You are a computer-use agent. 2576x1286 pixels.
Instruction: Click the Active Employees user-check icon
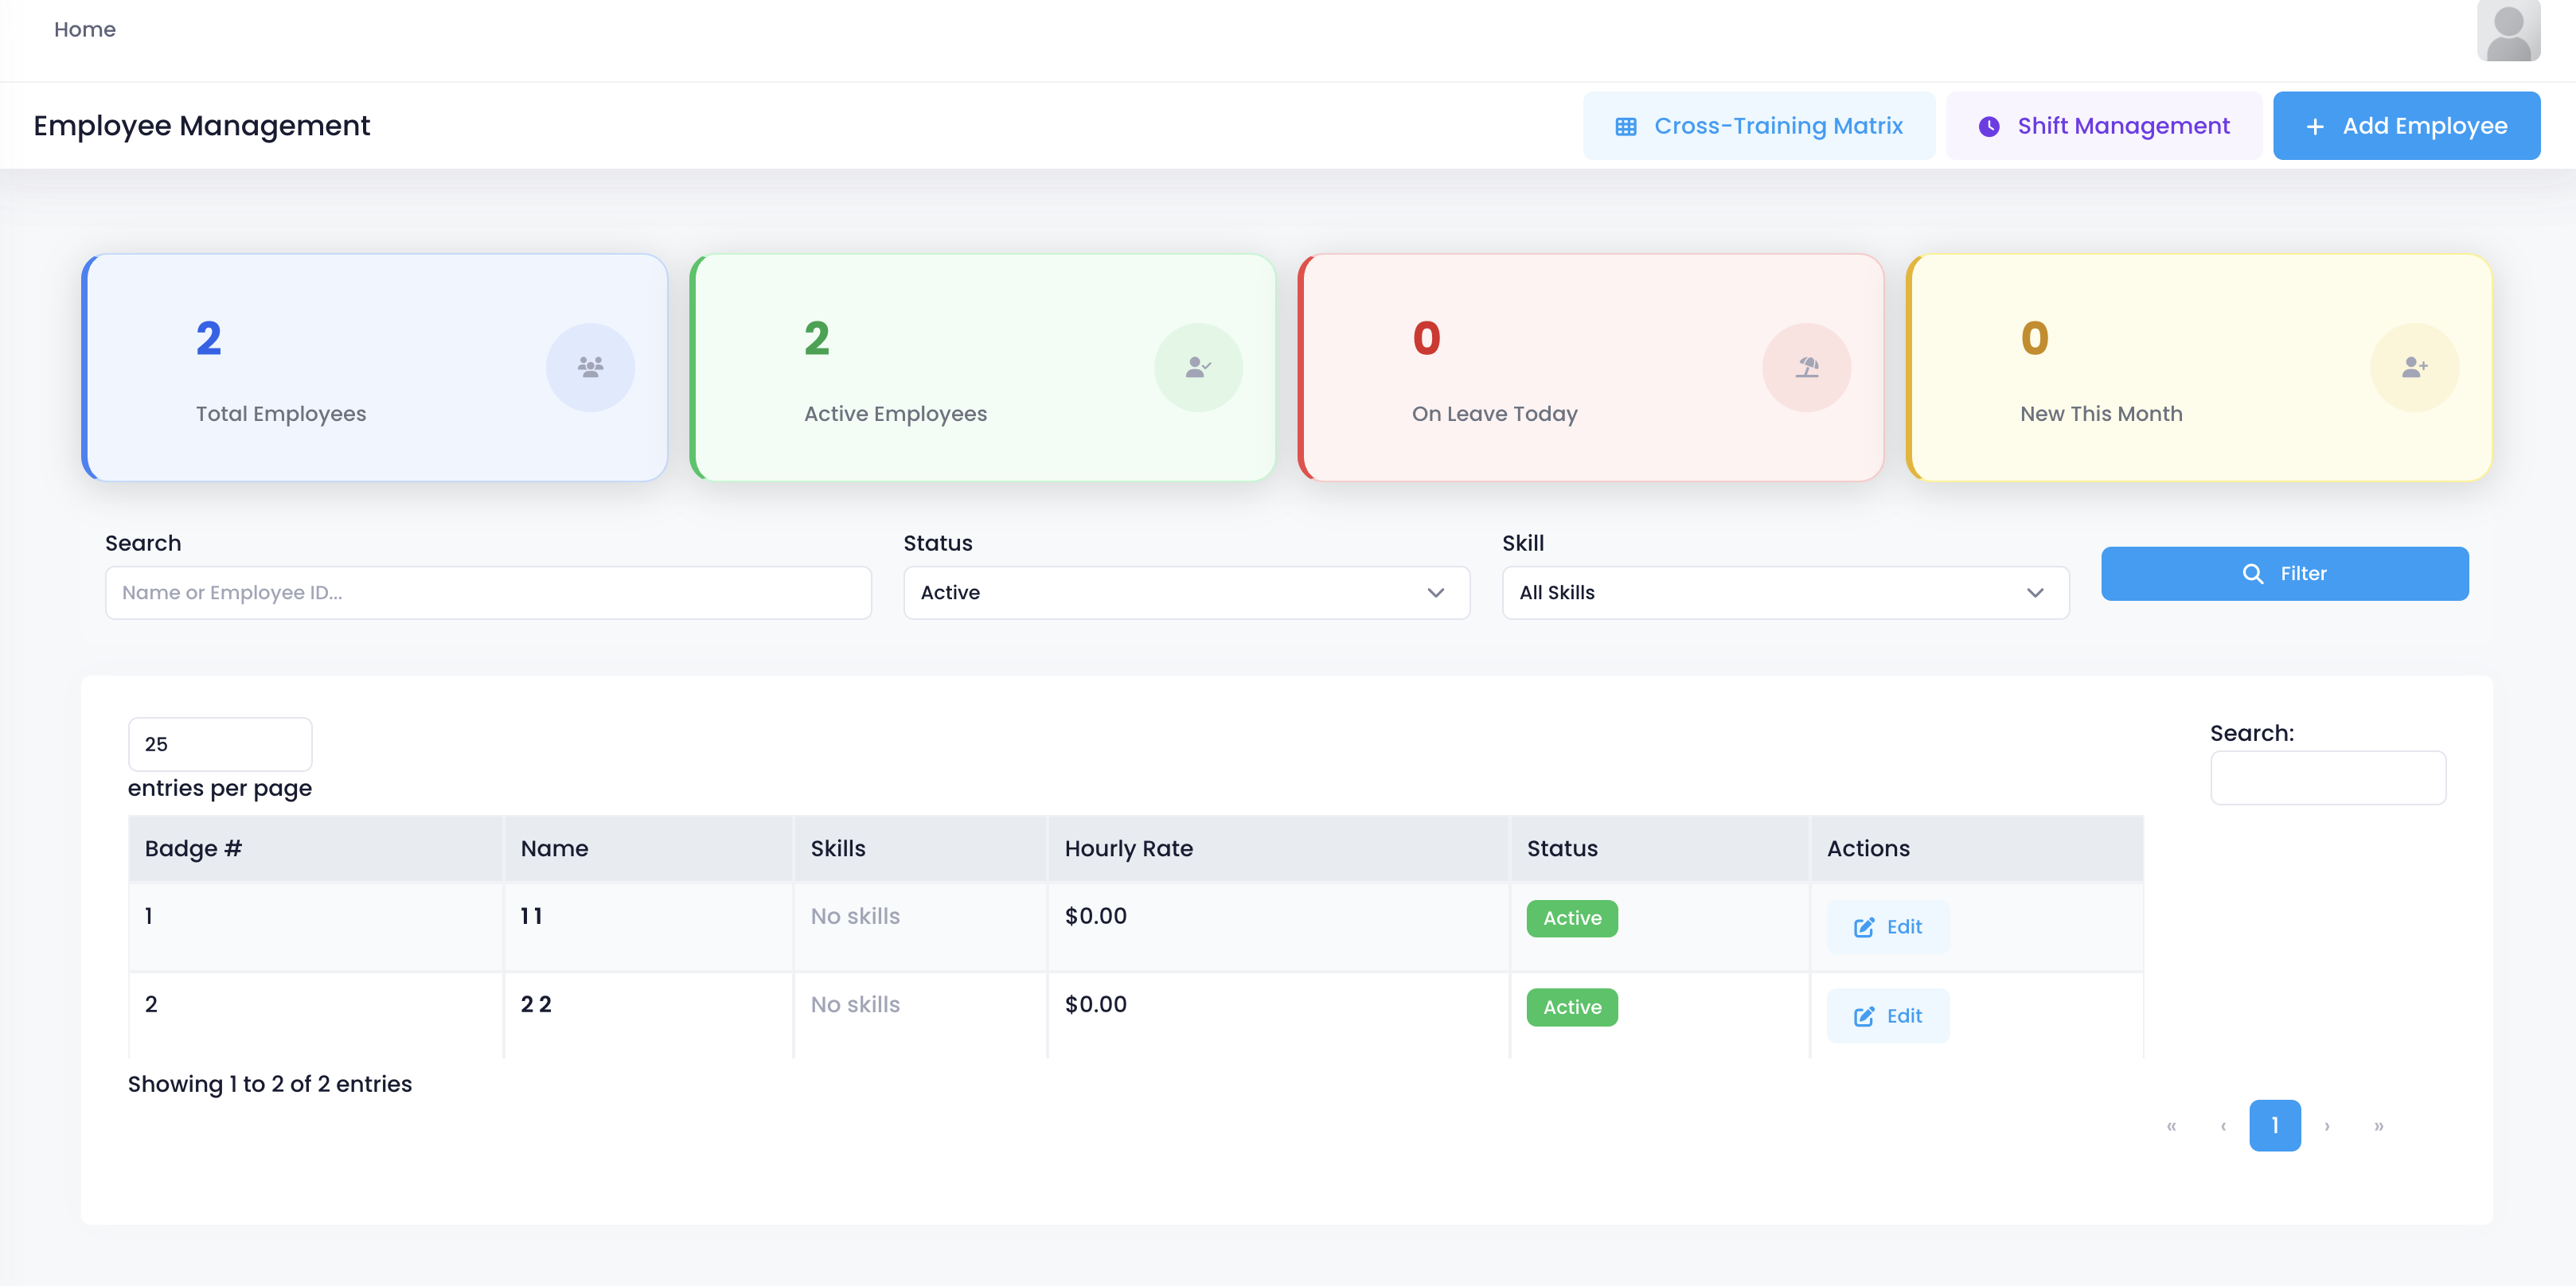point(1198,367)
